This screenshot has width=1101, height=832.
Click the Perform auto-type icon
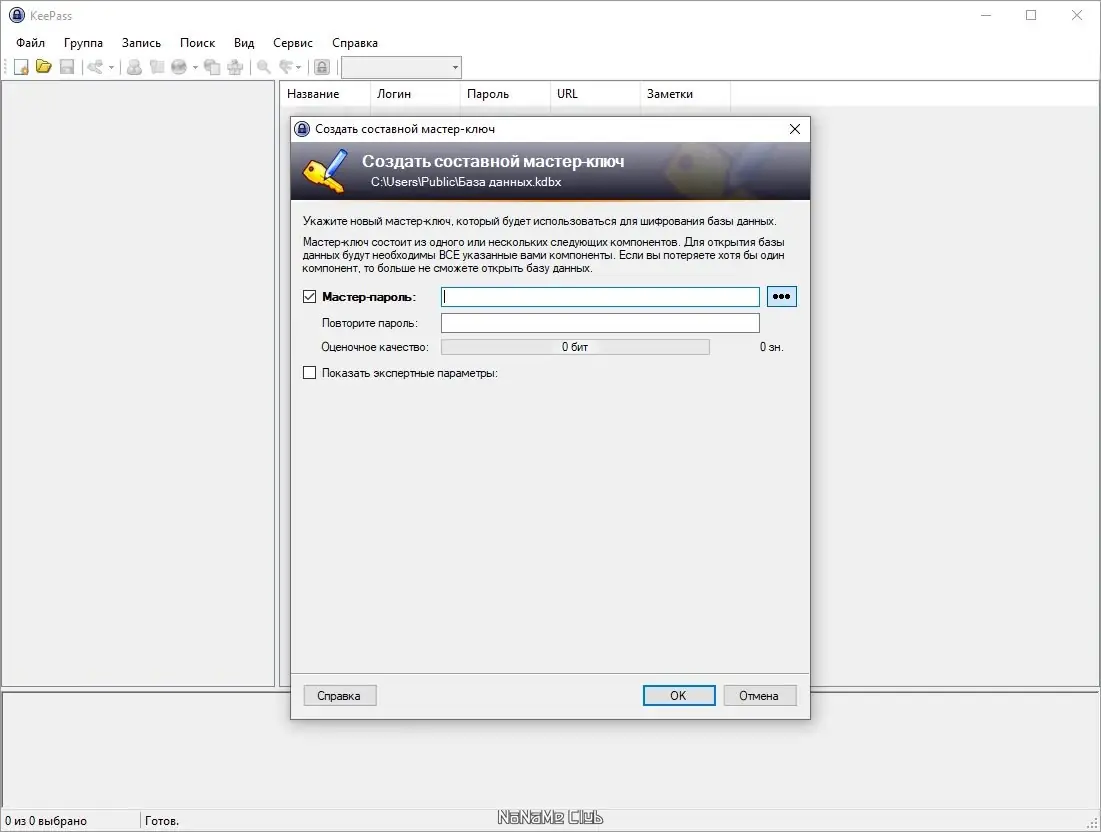(x=235, y=67)
